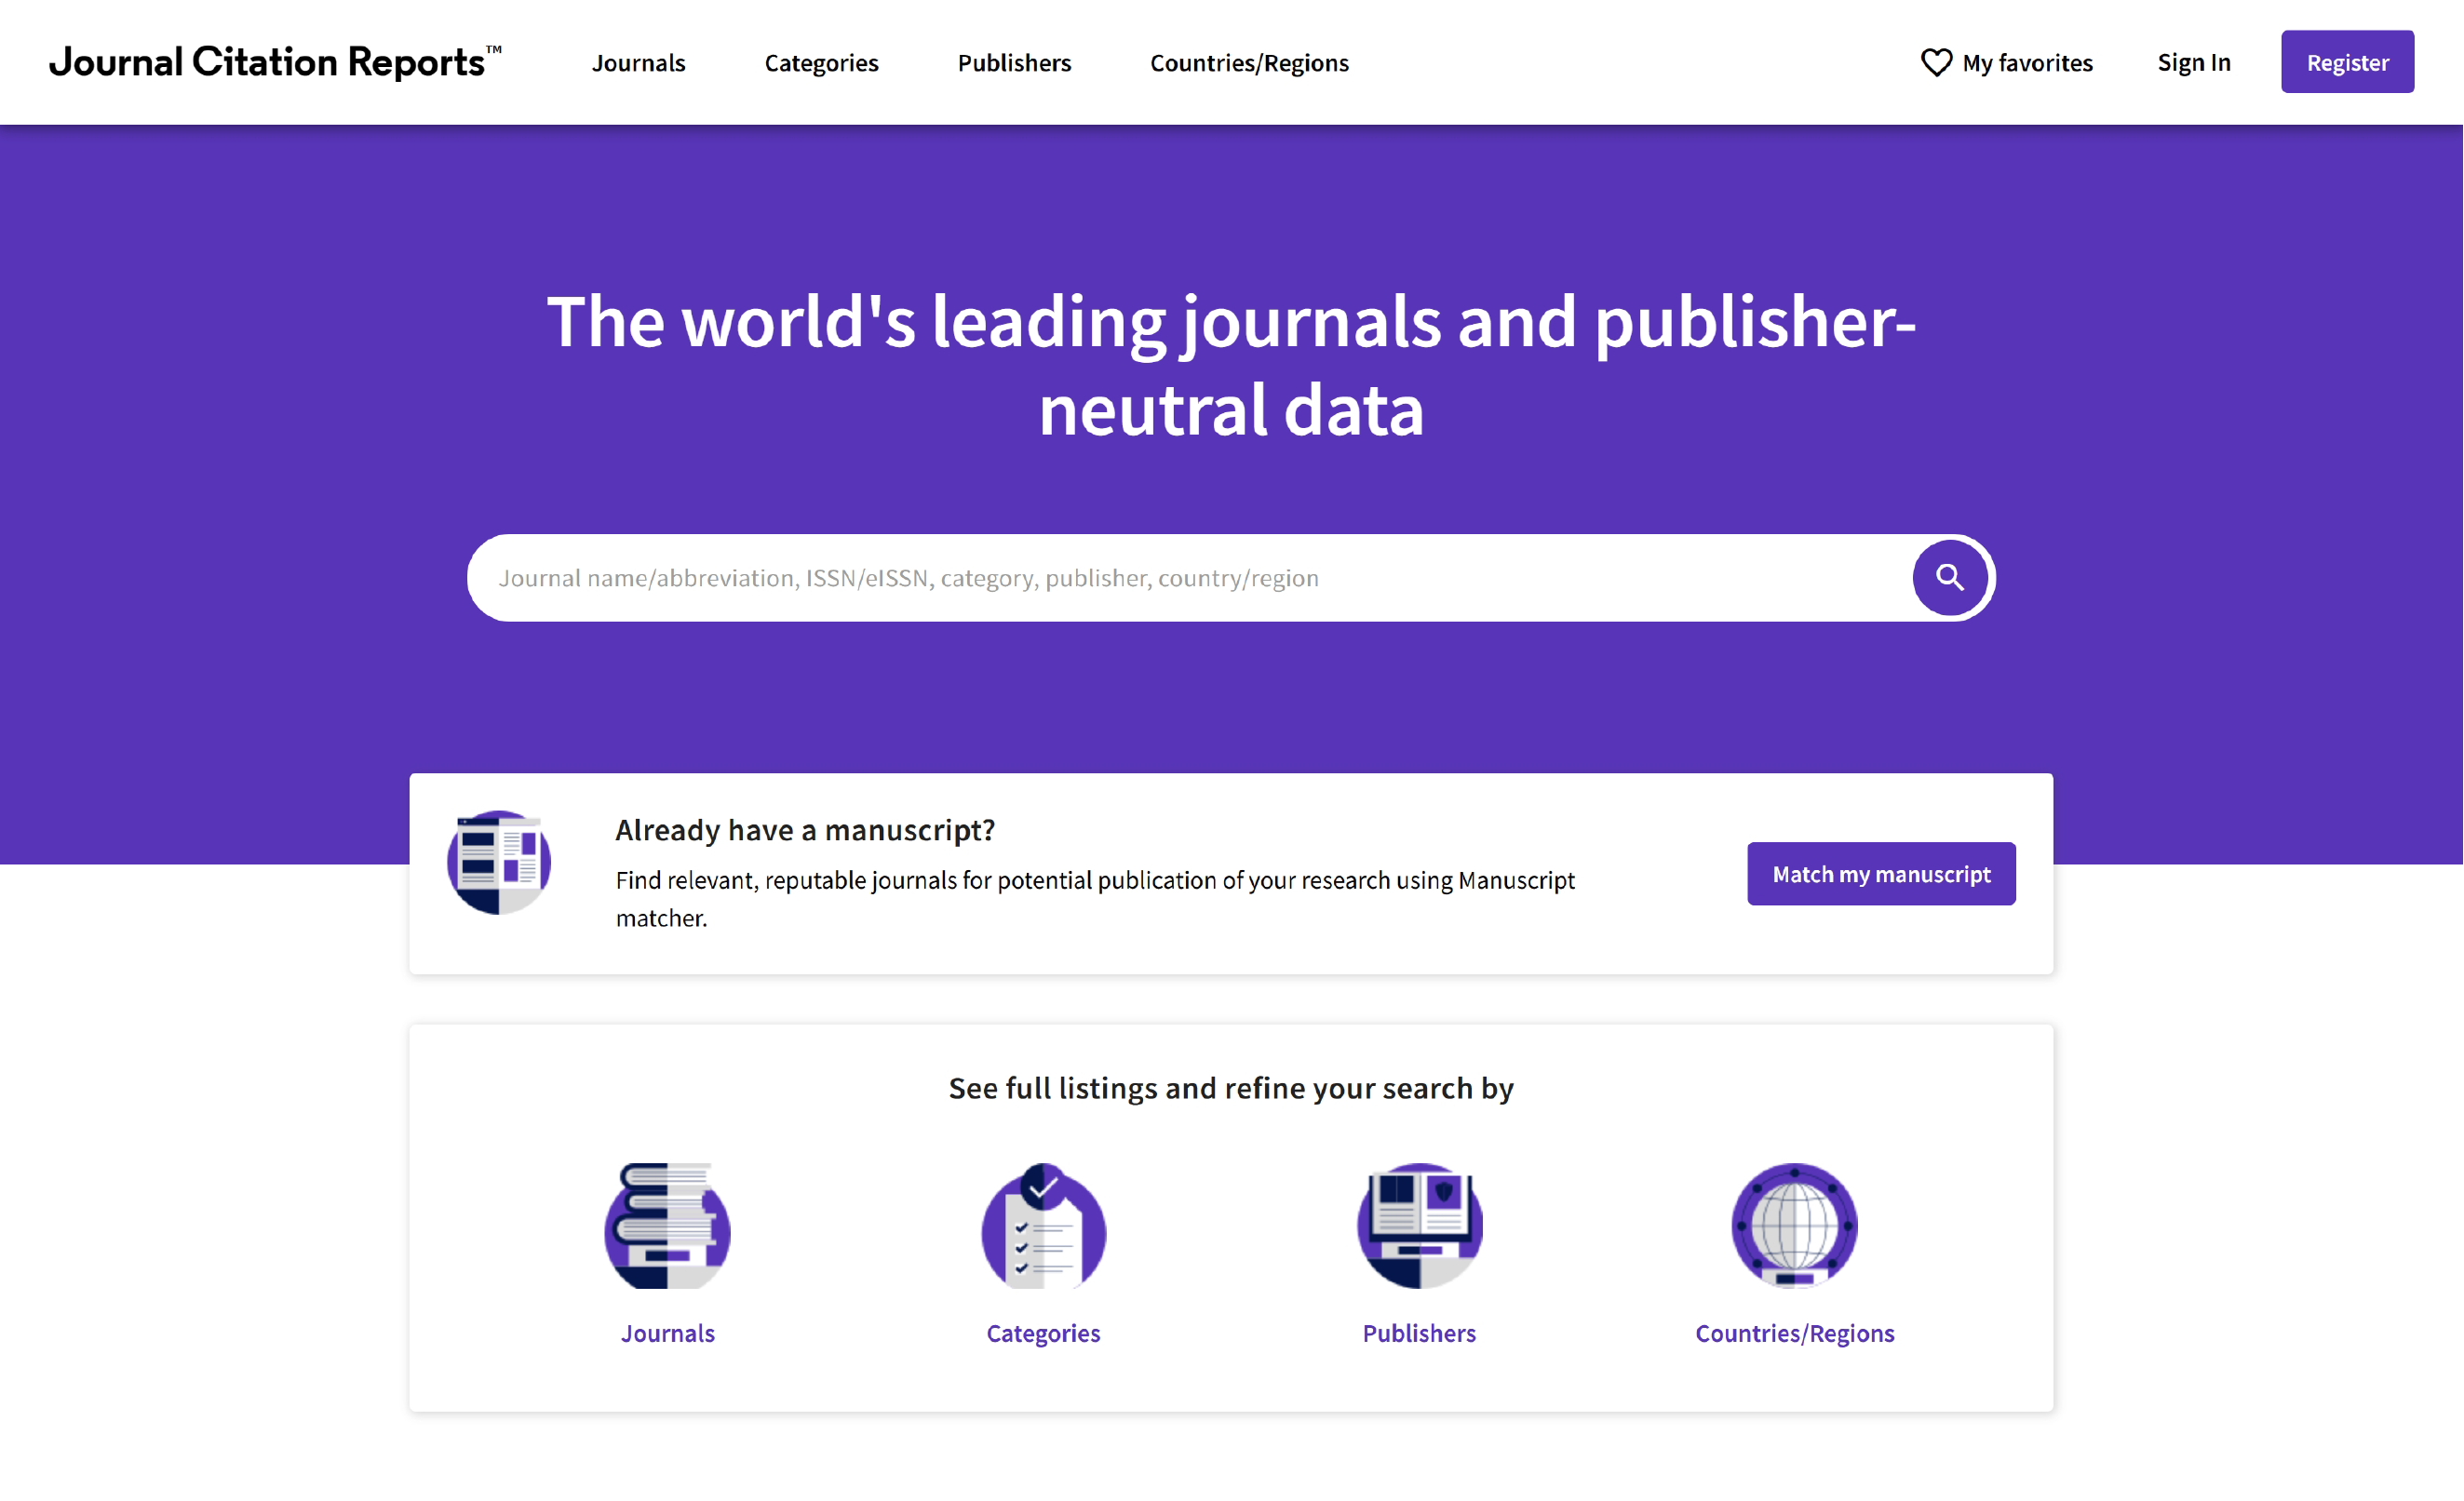
Task: Open Journals in the top navigation
Action: [x=638, y=62]
